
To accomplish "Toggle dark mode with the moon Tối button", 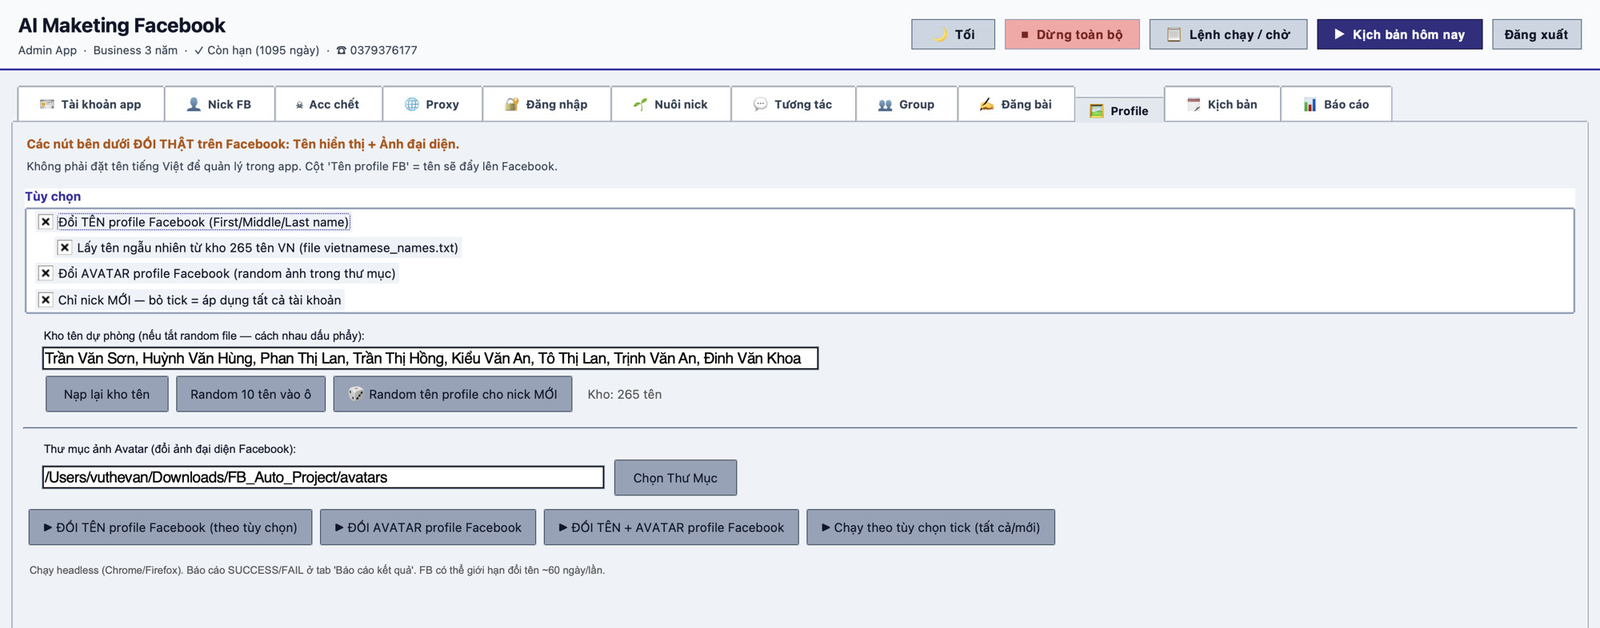I will pyautogui.click(x=953, y=34).
